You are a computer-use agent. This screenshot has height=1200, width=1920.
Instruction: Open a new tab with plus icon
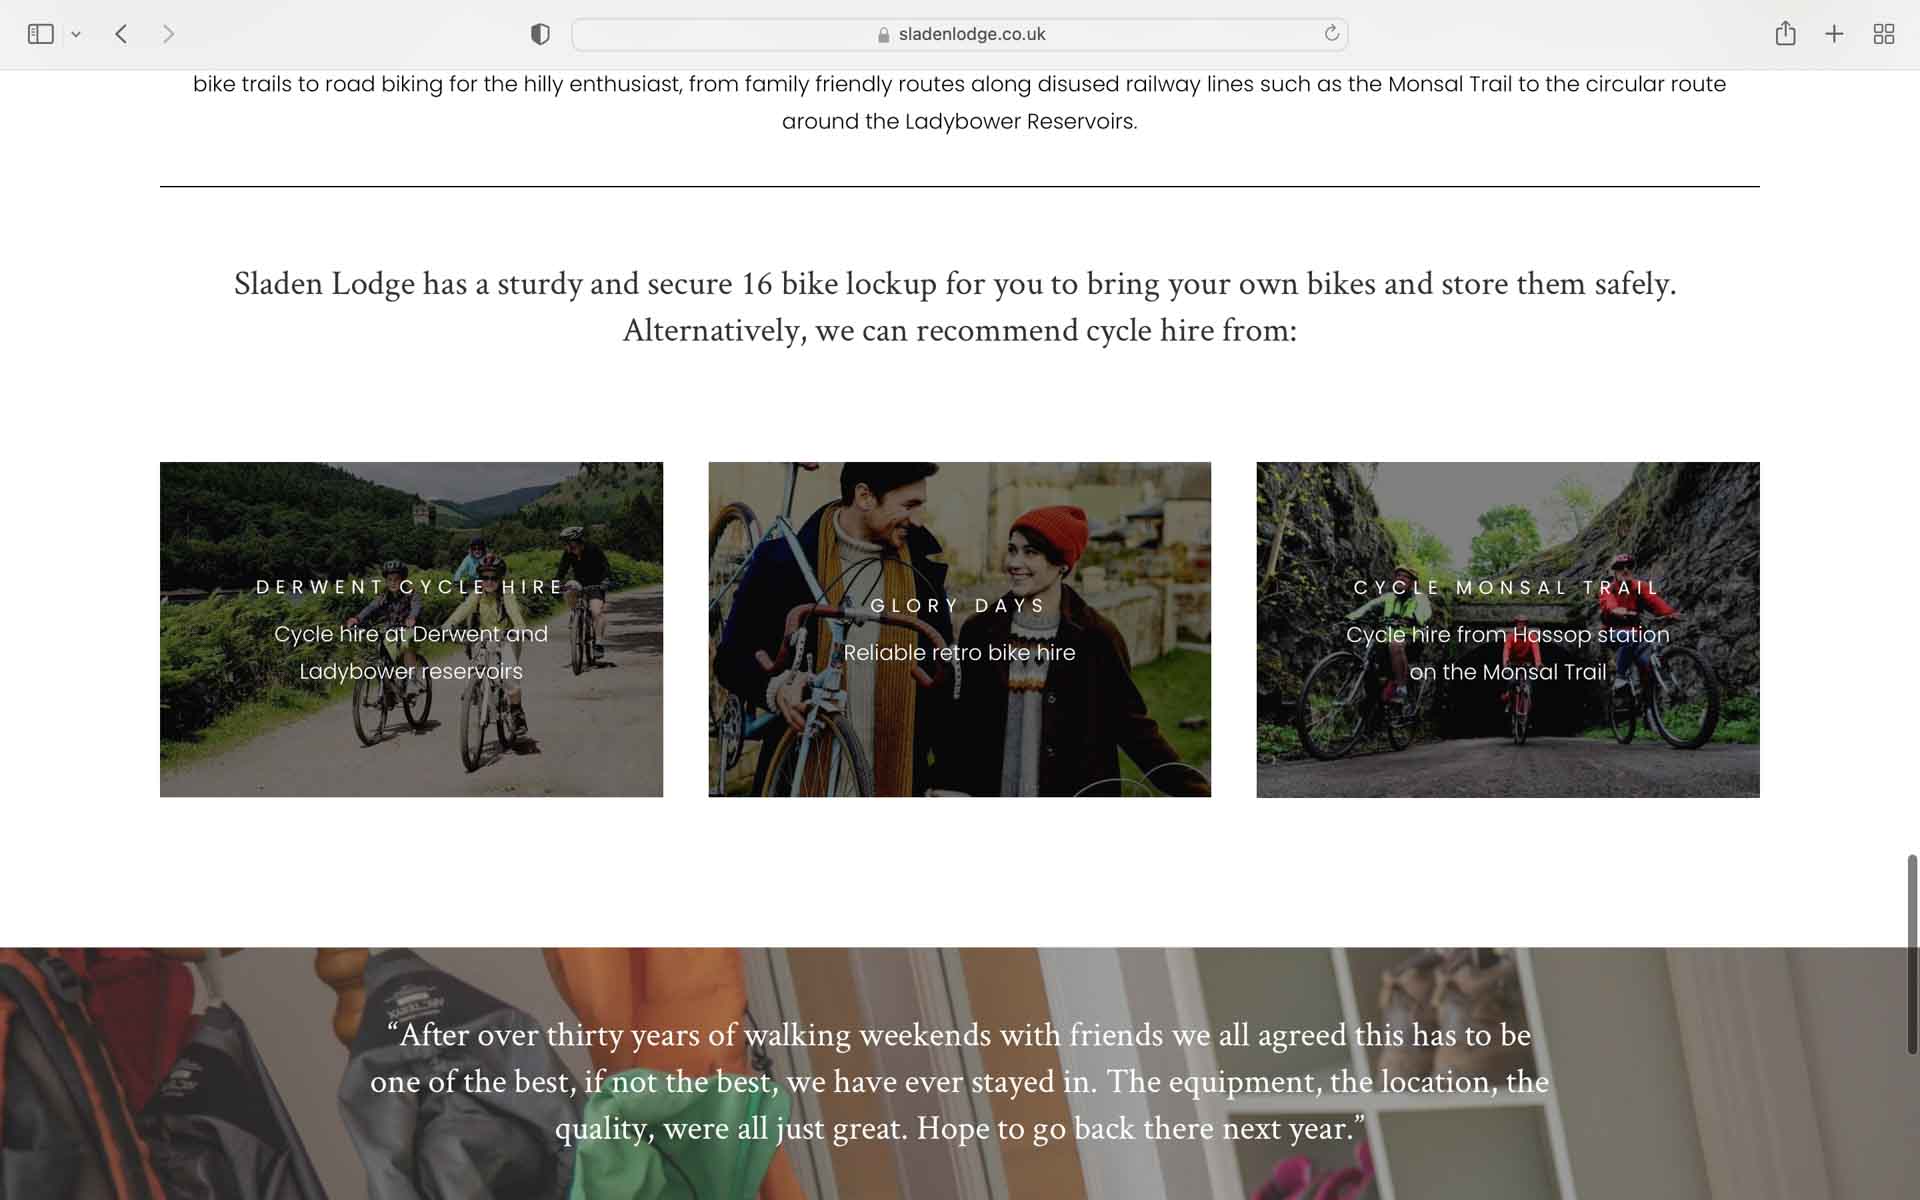1834,34
